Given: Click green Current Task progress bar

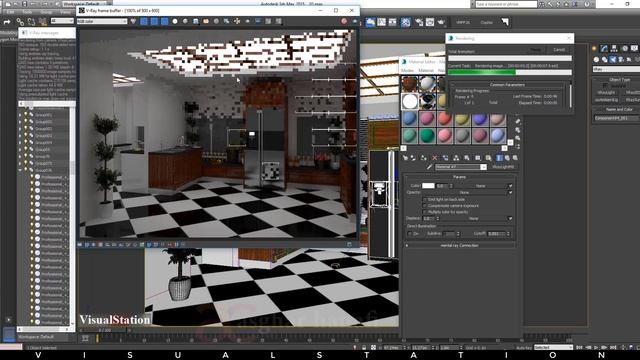Looking at the screenshot, I should click(x=510, y=72).
